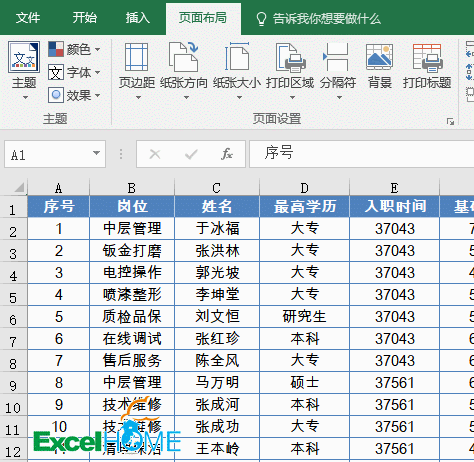Viewport: 474px width, 462px height.
Task: Select the 页面布局 tab
Action: (x=203, y=18)
